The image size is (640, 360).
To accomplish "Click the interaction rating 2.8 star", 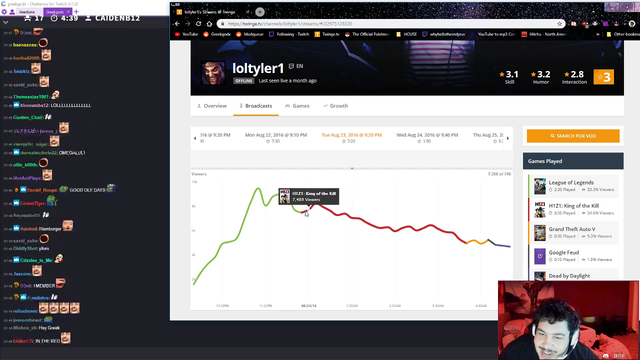I will coord(567,74).
